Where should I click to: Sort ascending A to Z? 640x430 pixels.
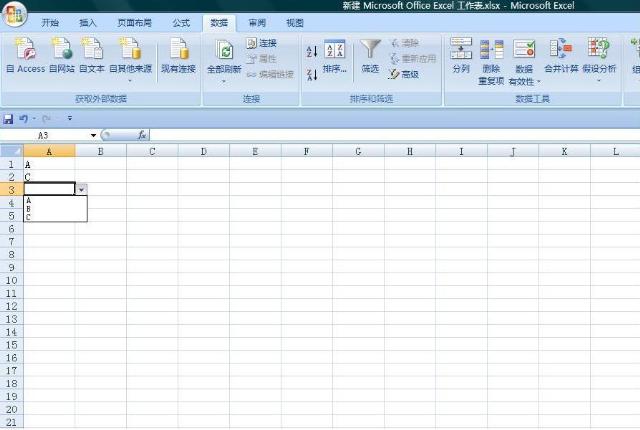tap(312, 51)
